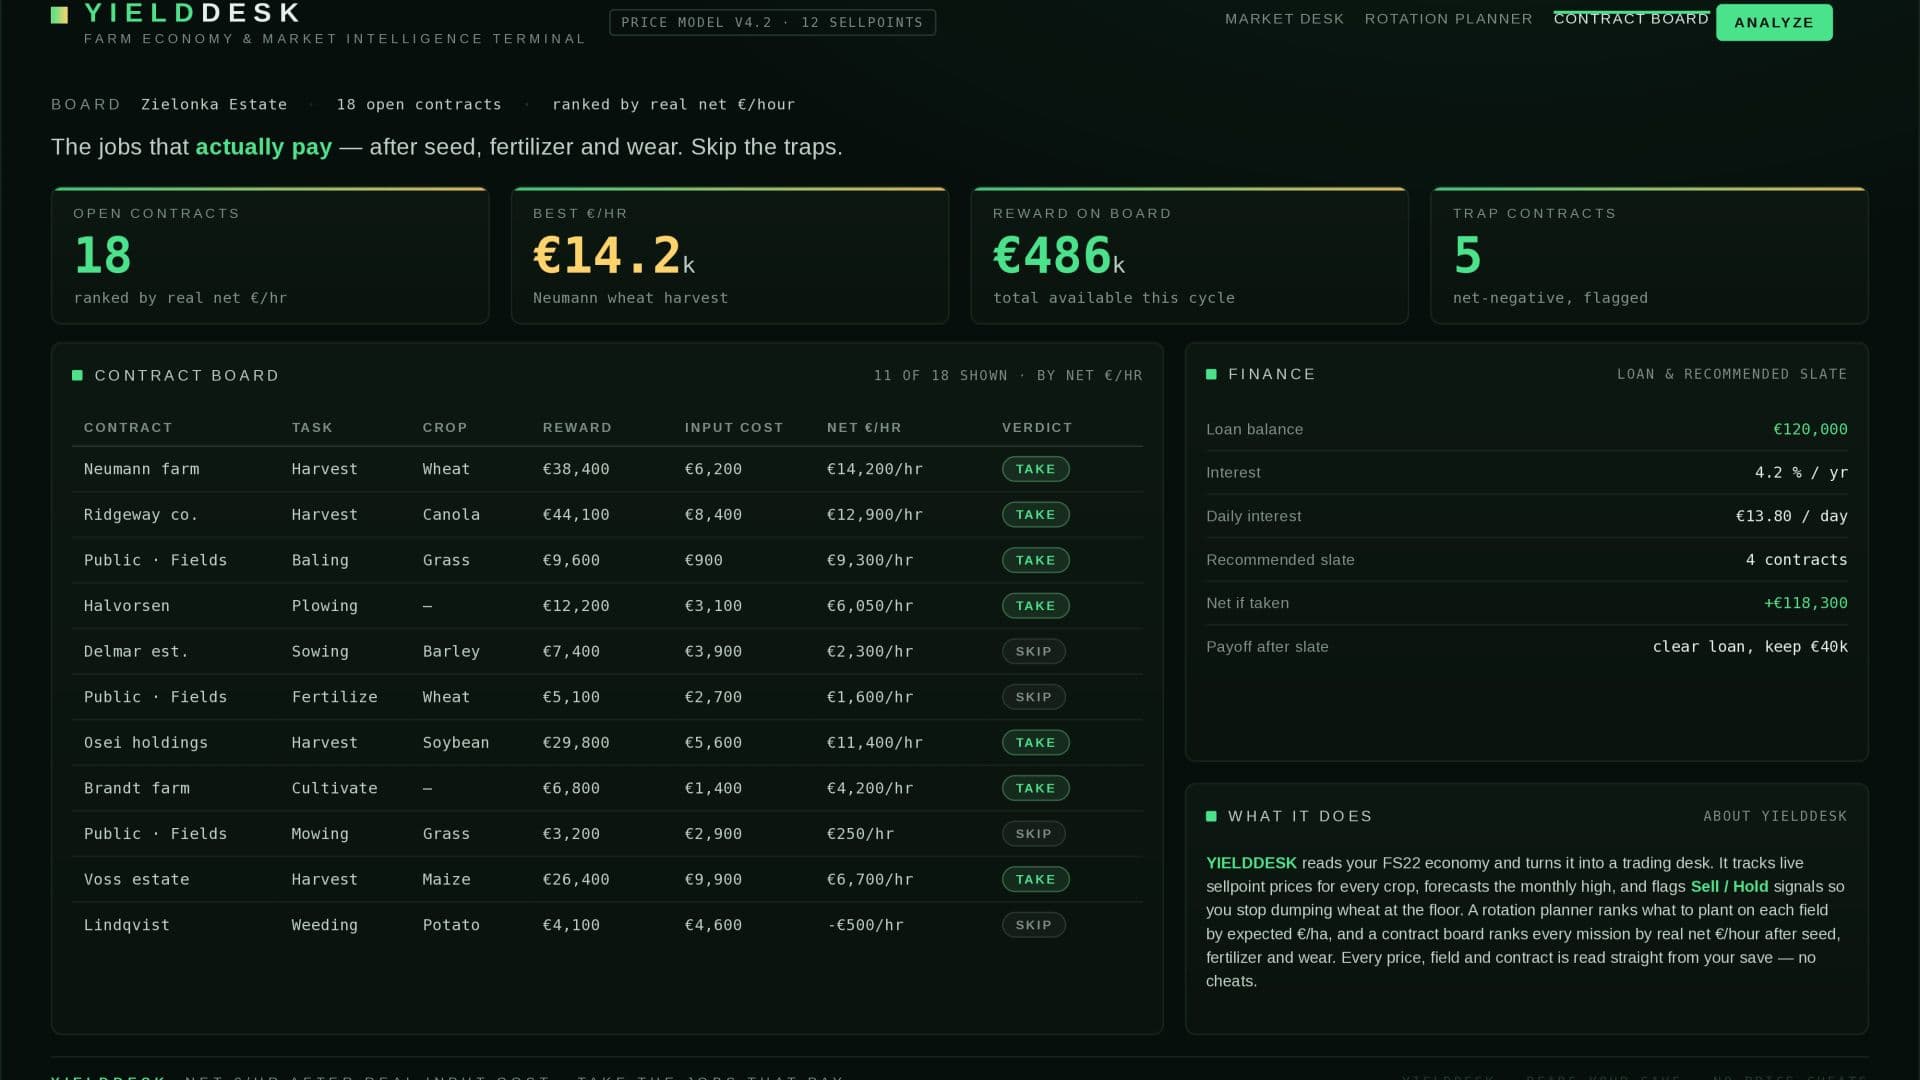
Task: Select the Lindqvist contract name
Action: click(x=127, y=925)
